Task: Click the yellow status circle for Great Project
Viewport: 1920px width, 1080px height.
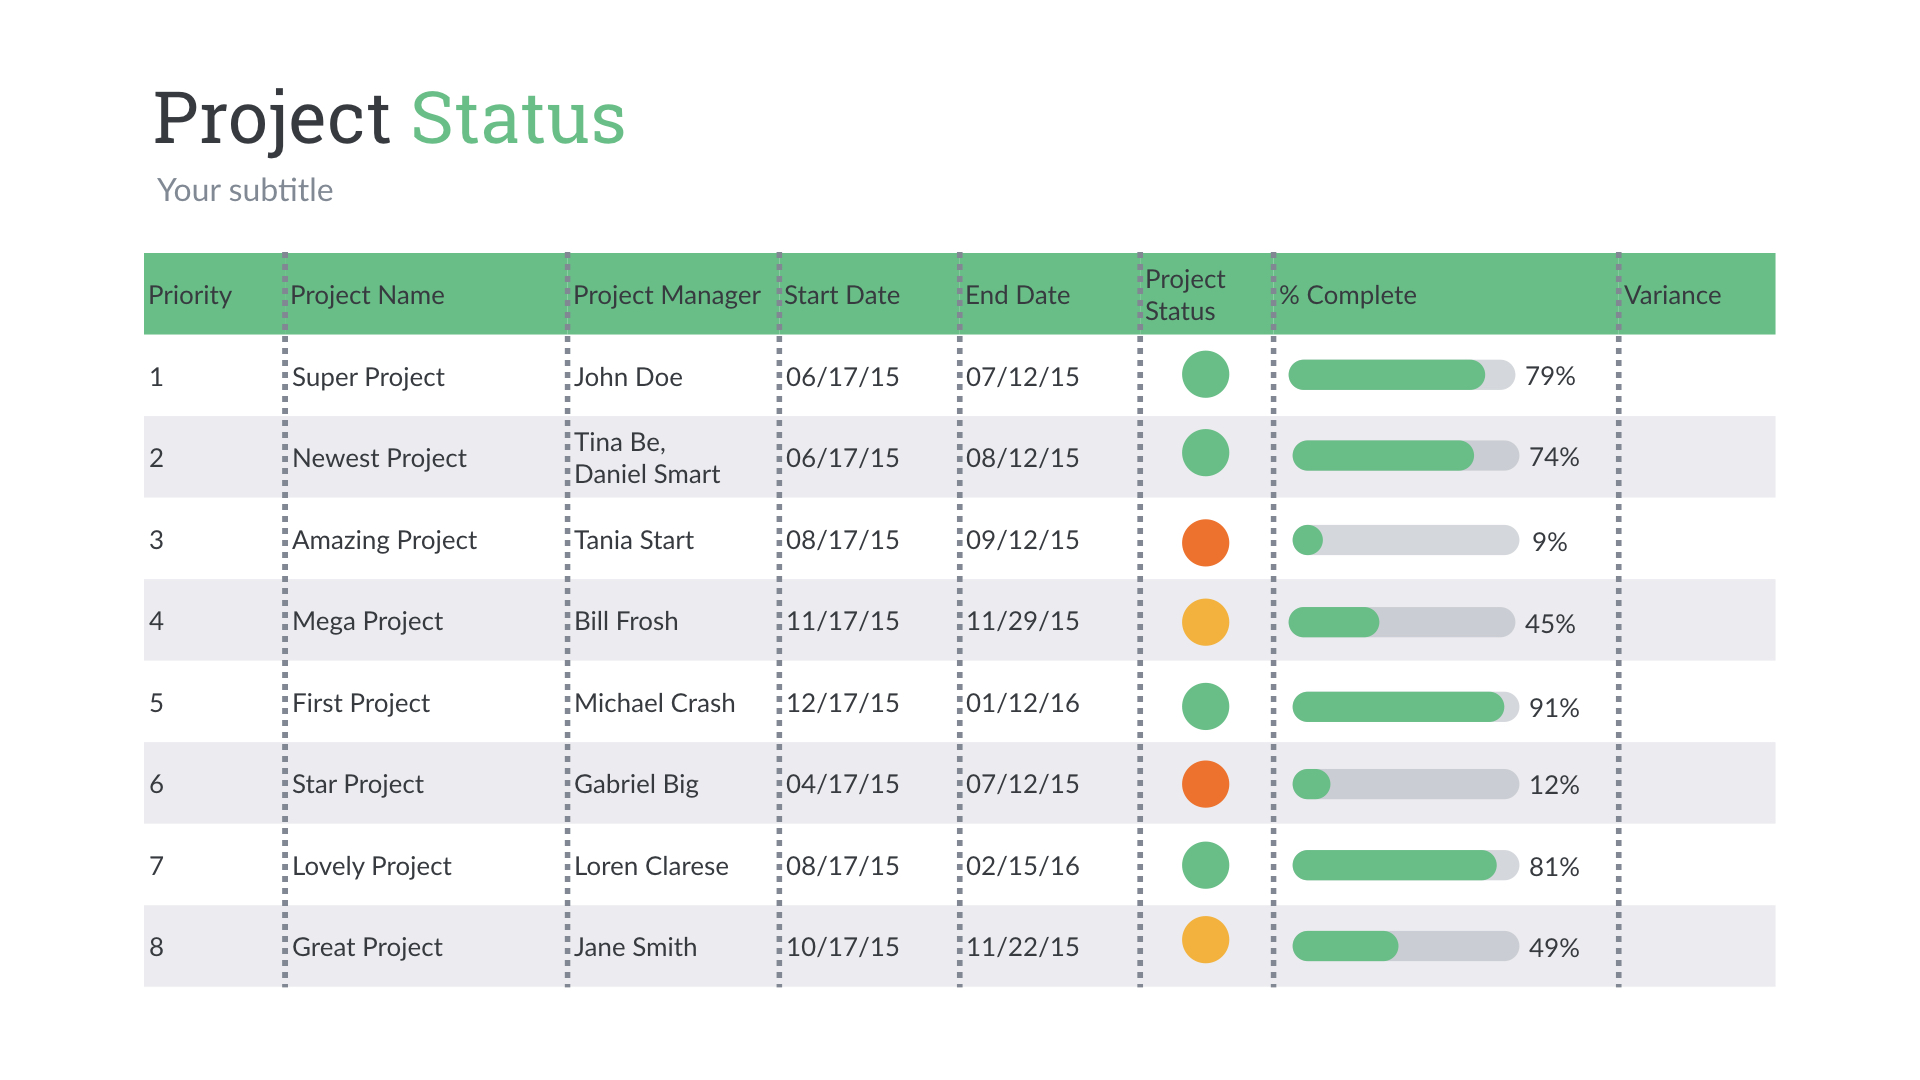Action: click(1205, 940)
